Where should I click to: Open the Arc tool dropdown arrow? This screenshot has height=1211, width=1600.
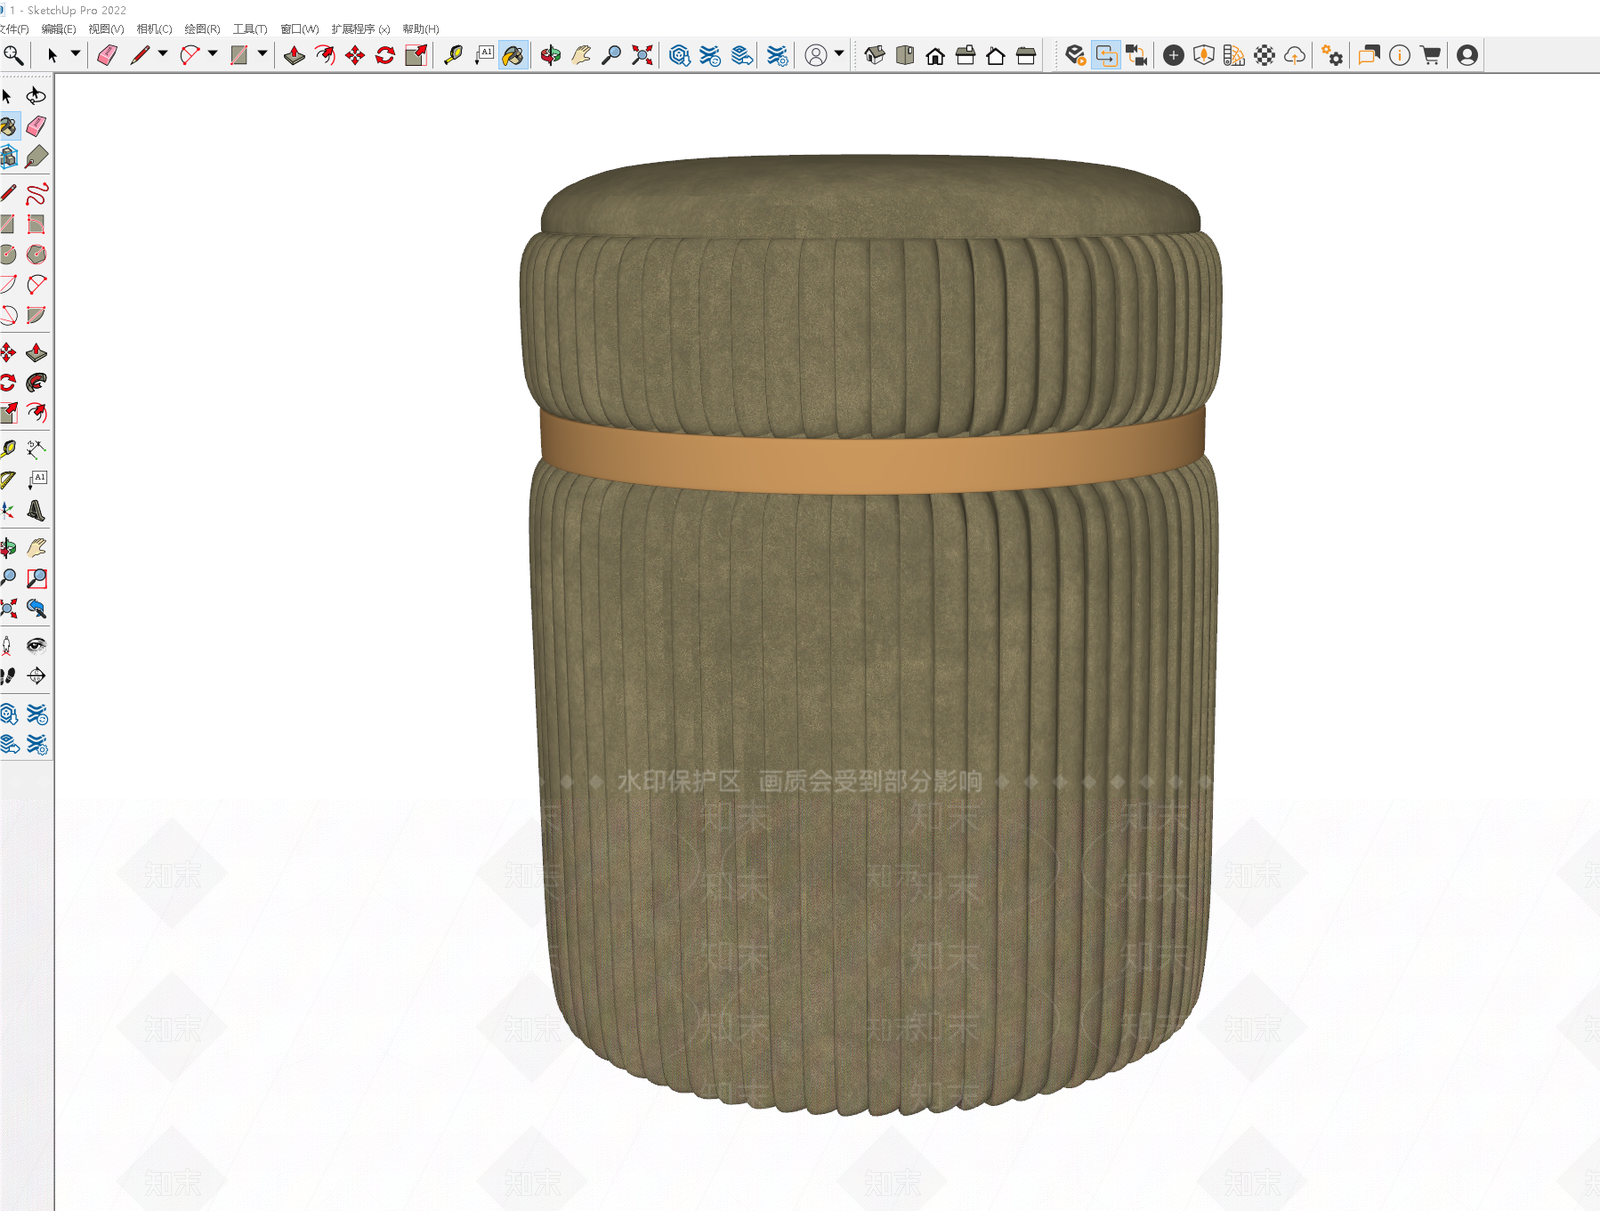coord(212,54)
